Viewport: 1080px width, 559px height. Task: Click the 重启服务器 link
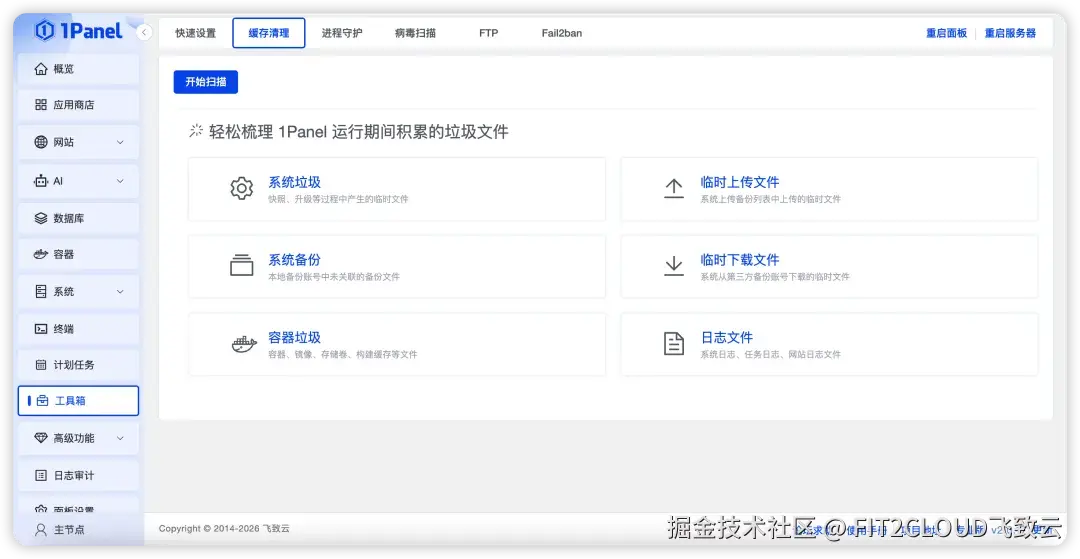coord(1010,33)
